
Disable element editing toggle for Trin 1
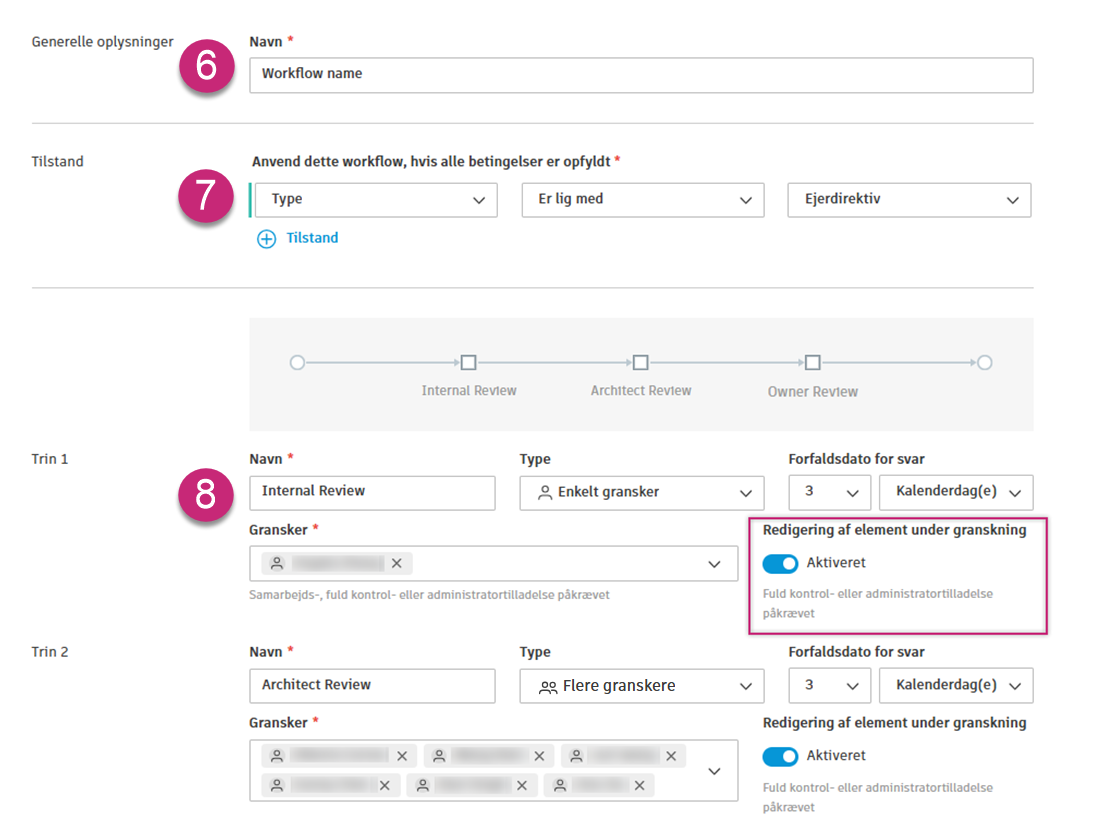(780, 564)
